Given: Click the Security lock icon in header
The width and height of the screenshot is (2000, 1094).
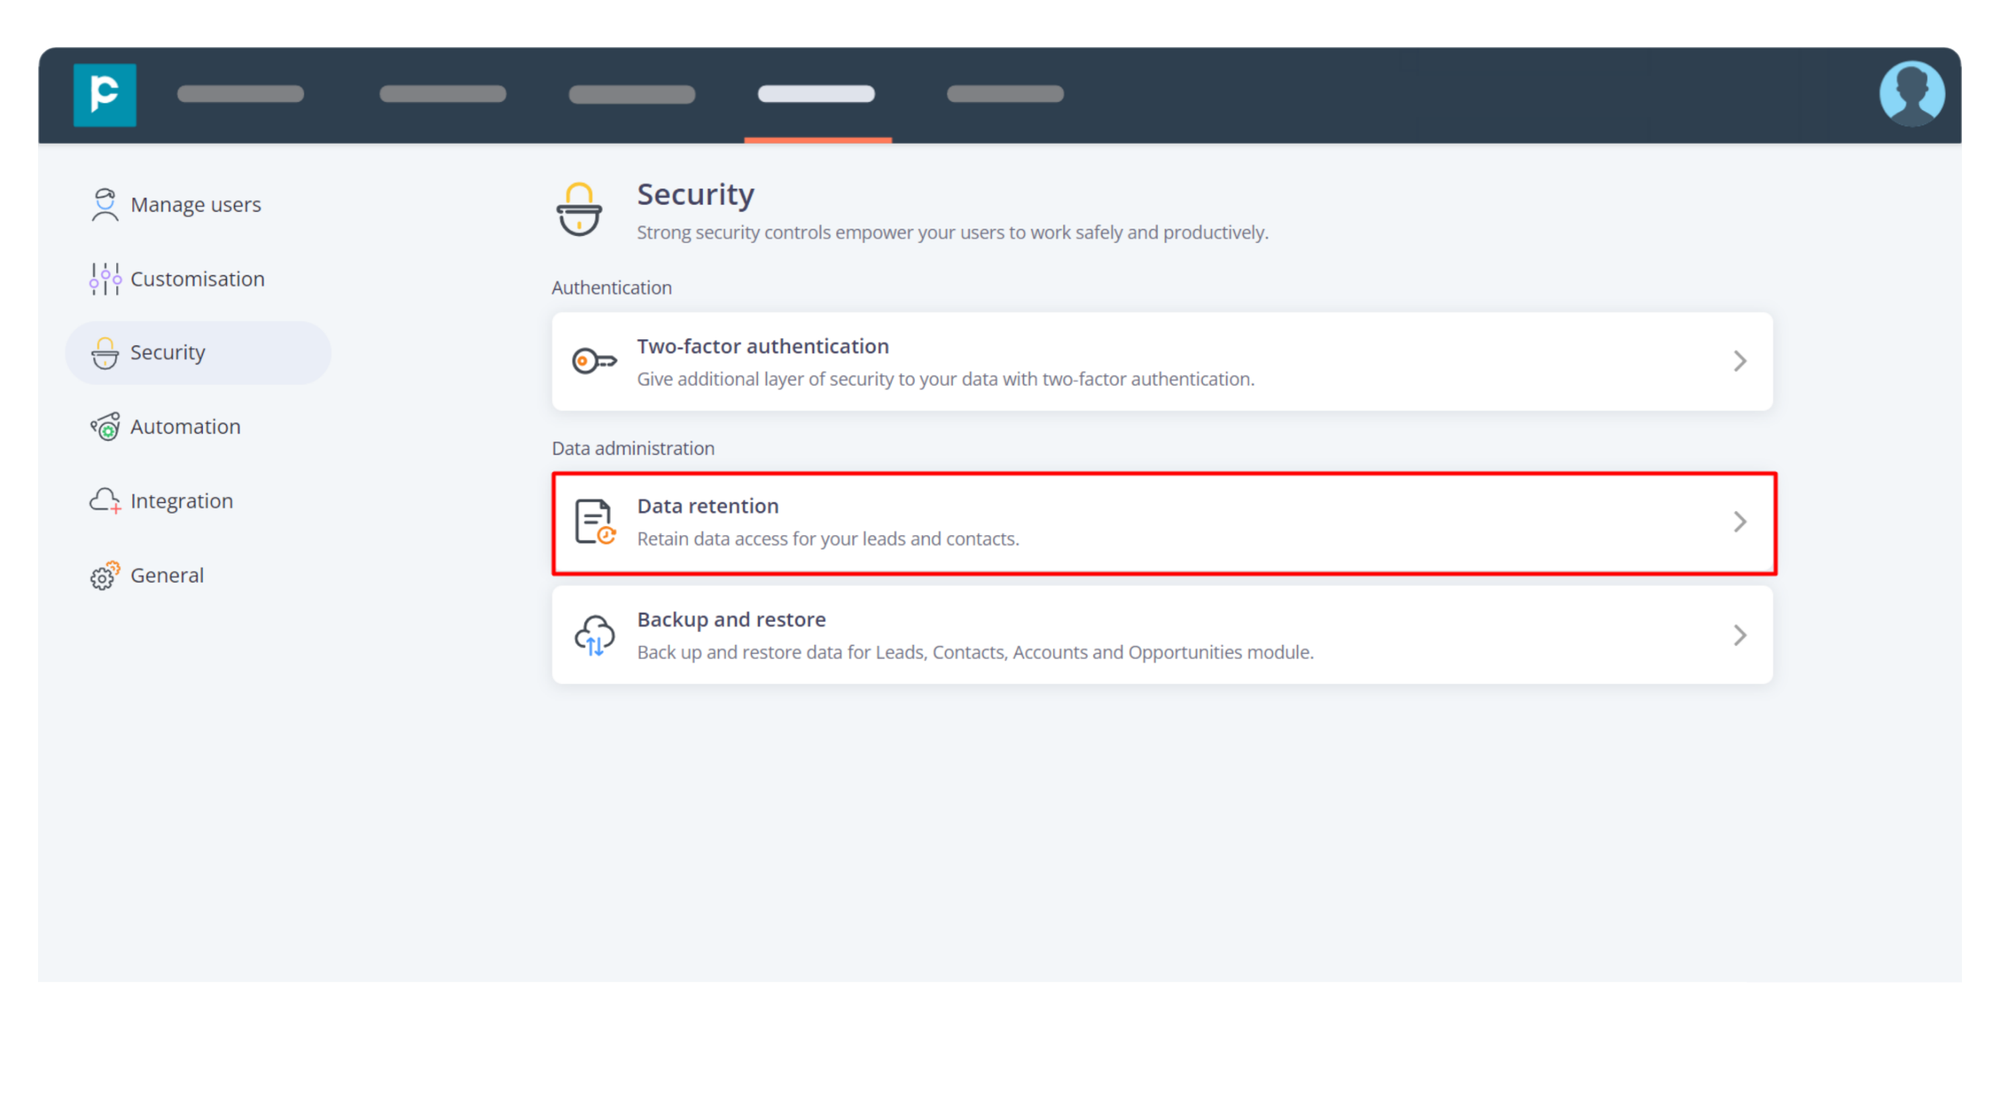Looking at the screenshot, I should click(x=579, y=209).
